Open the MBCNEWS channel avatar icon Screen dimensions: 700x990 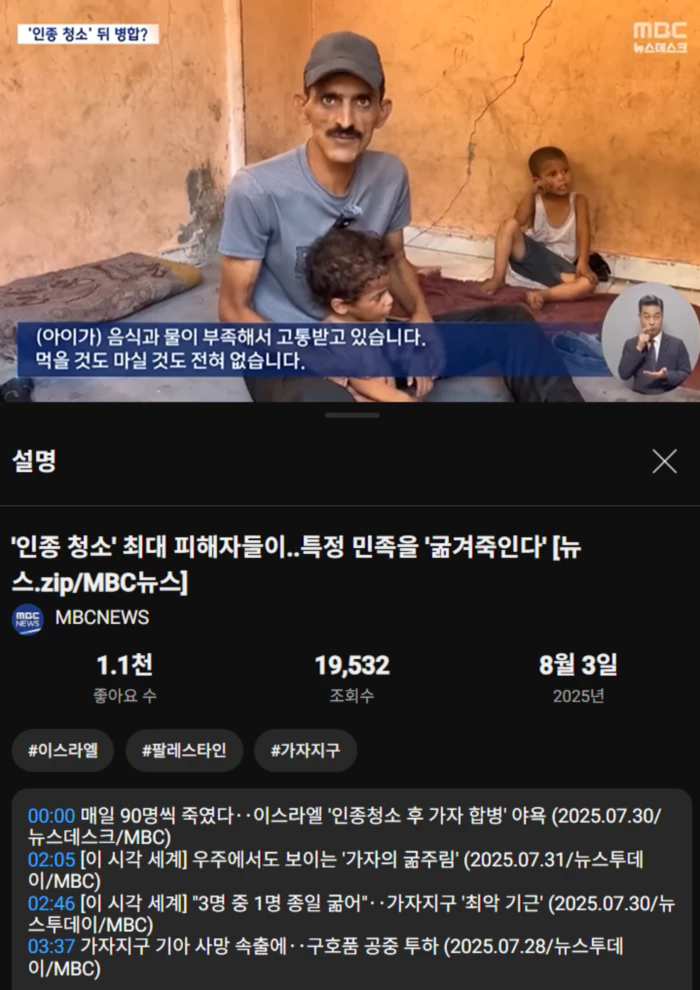28,619
